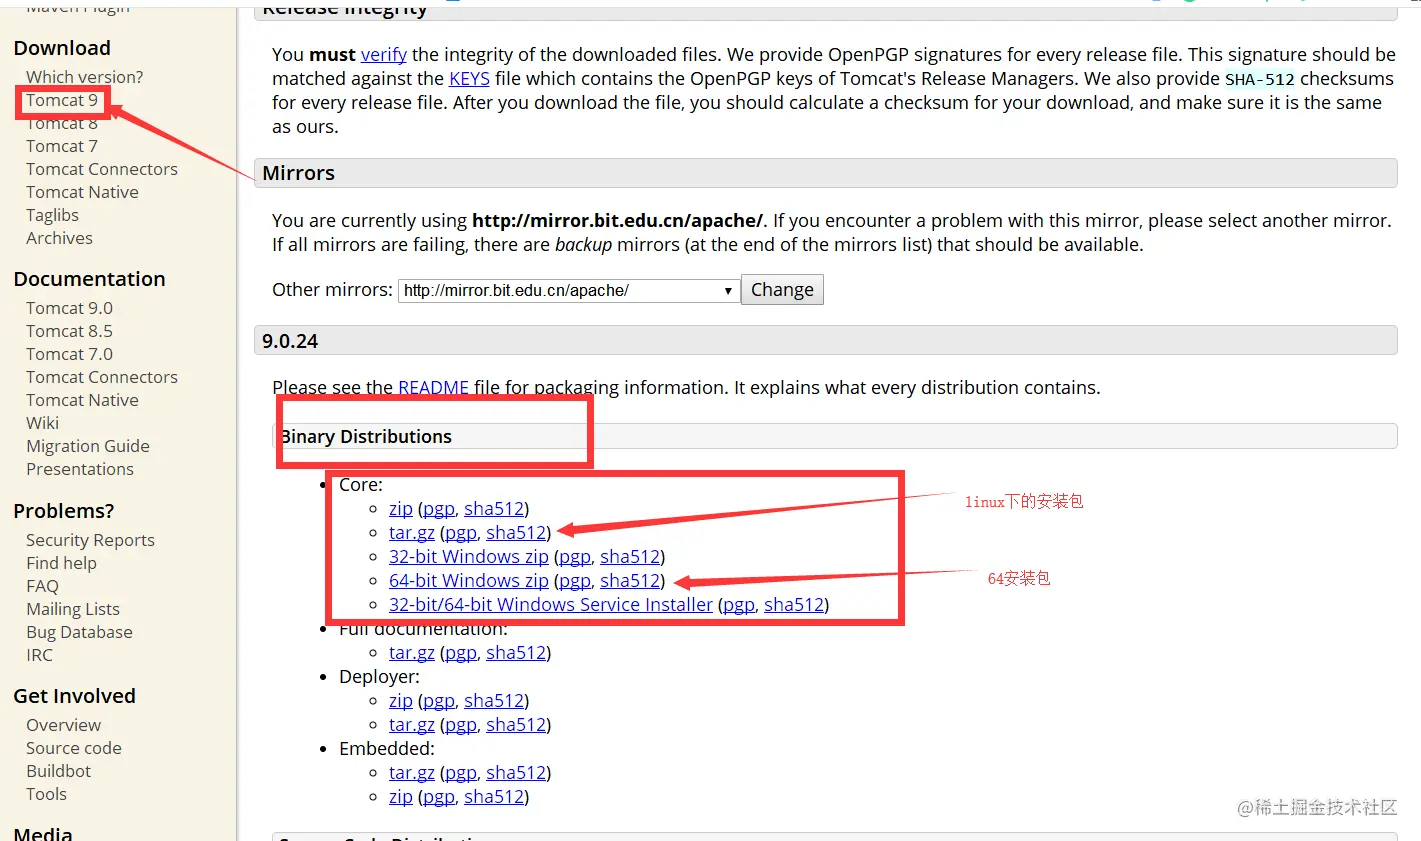Image resolution: width=1421 pixels, height=841 pixels.
Task: Open Mailing Lists link
Action: (73, 609)
